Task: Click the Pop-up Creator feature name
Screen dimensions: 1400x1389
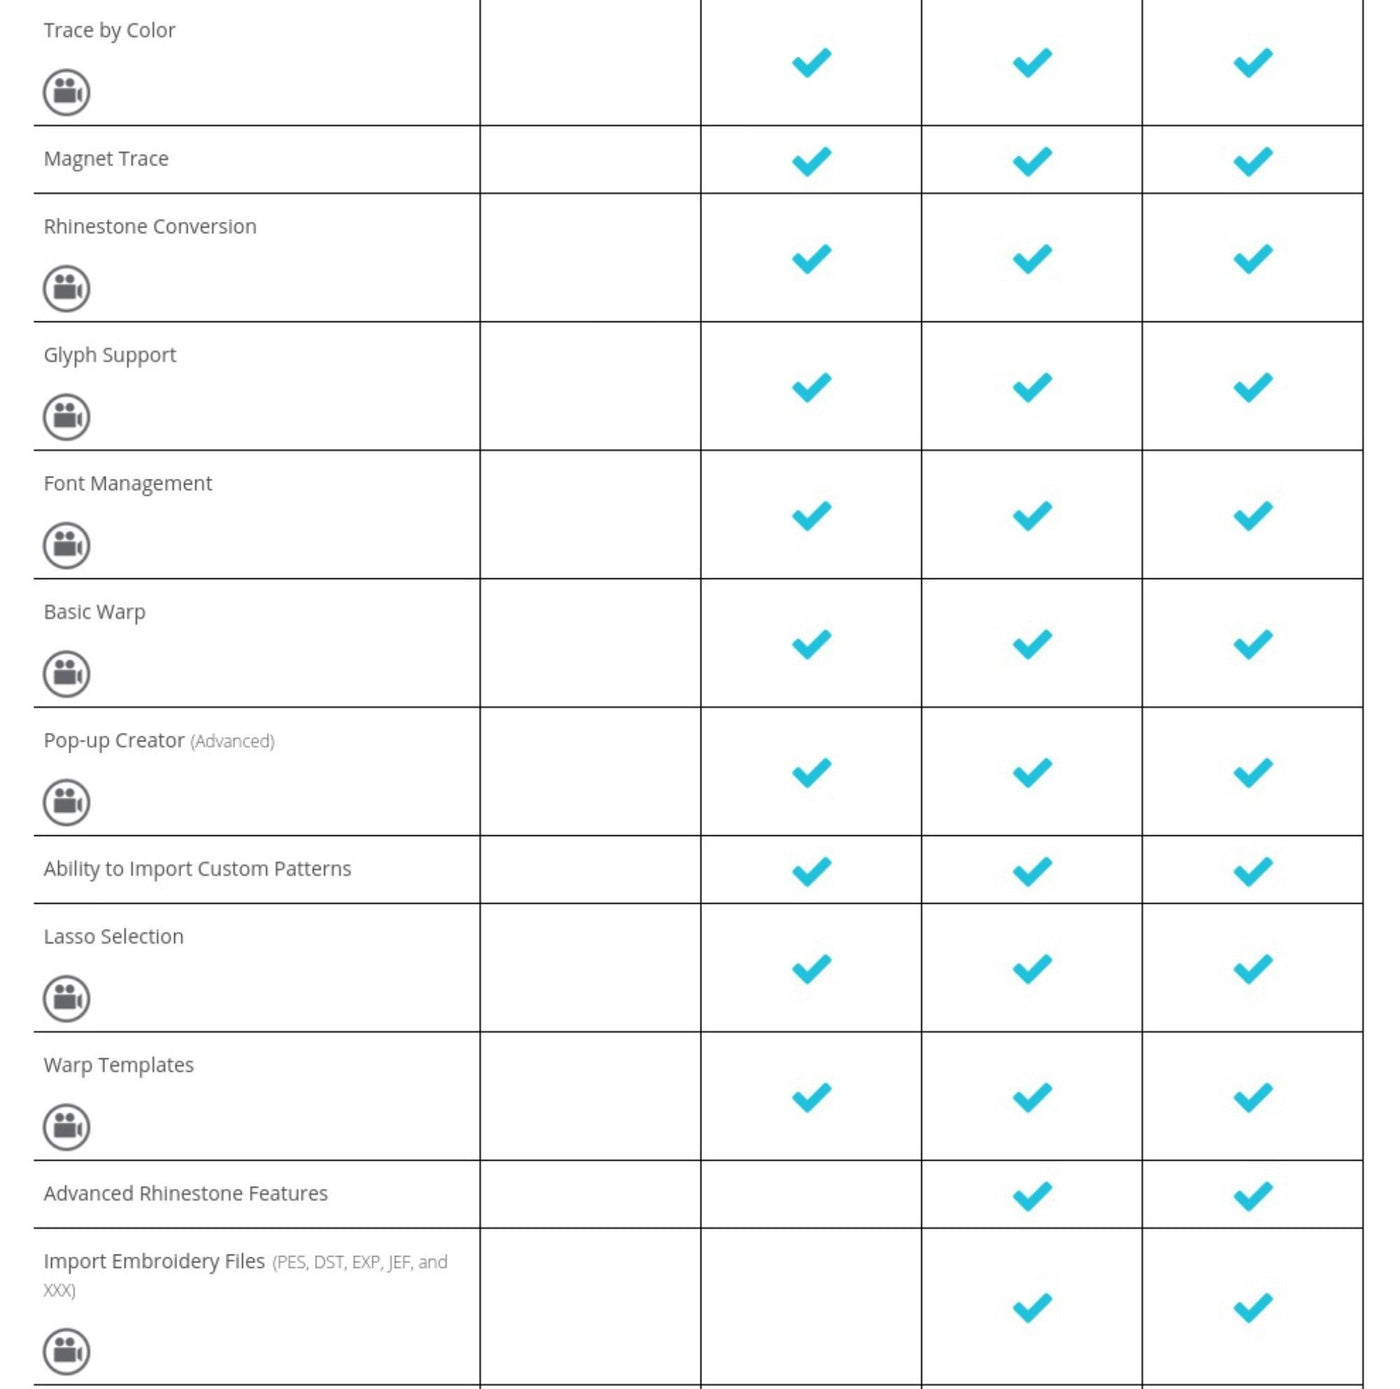Action: 114,740
